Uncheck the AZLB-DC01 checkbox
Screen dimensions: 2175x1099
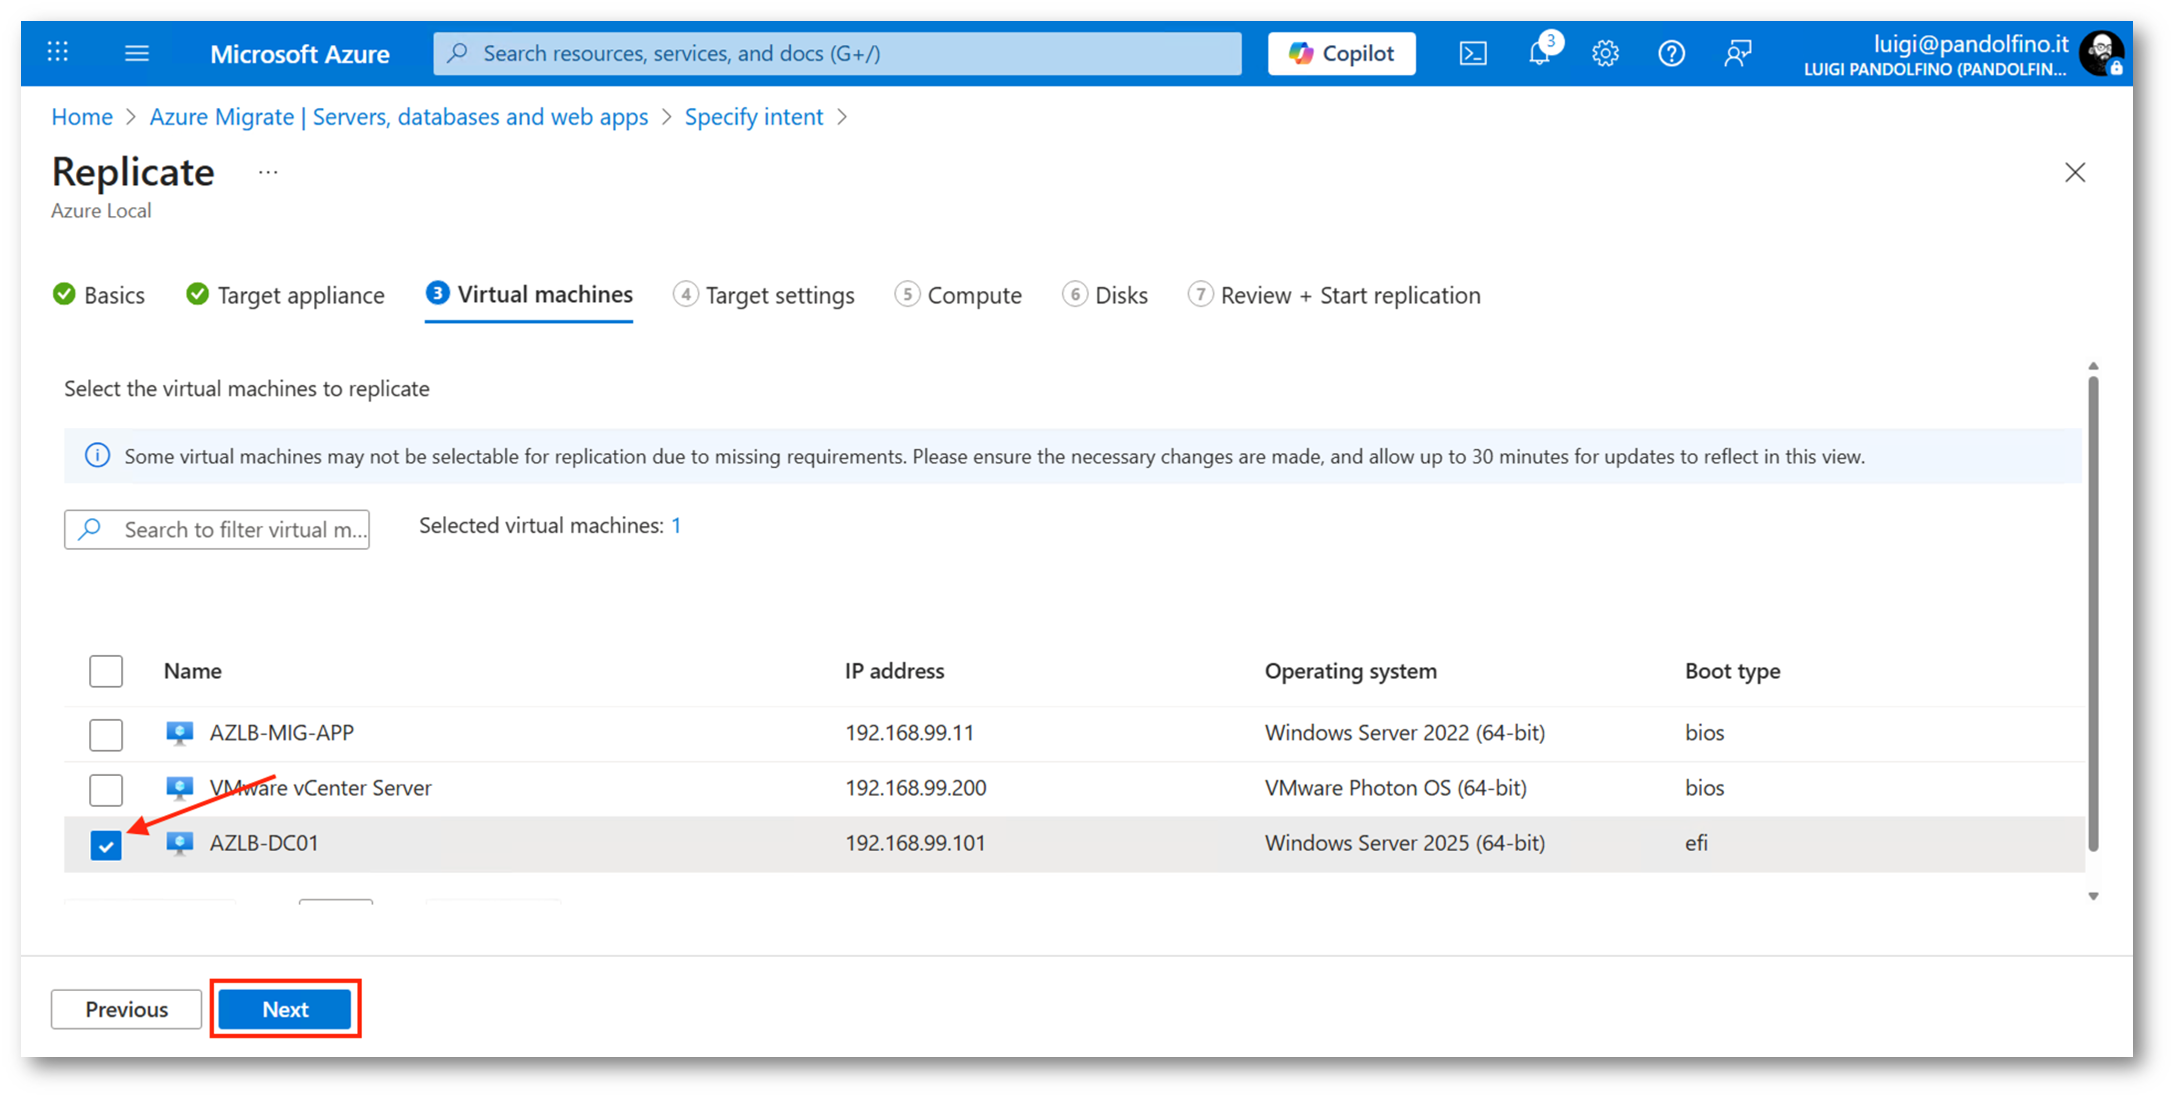[106, 845]
